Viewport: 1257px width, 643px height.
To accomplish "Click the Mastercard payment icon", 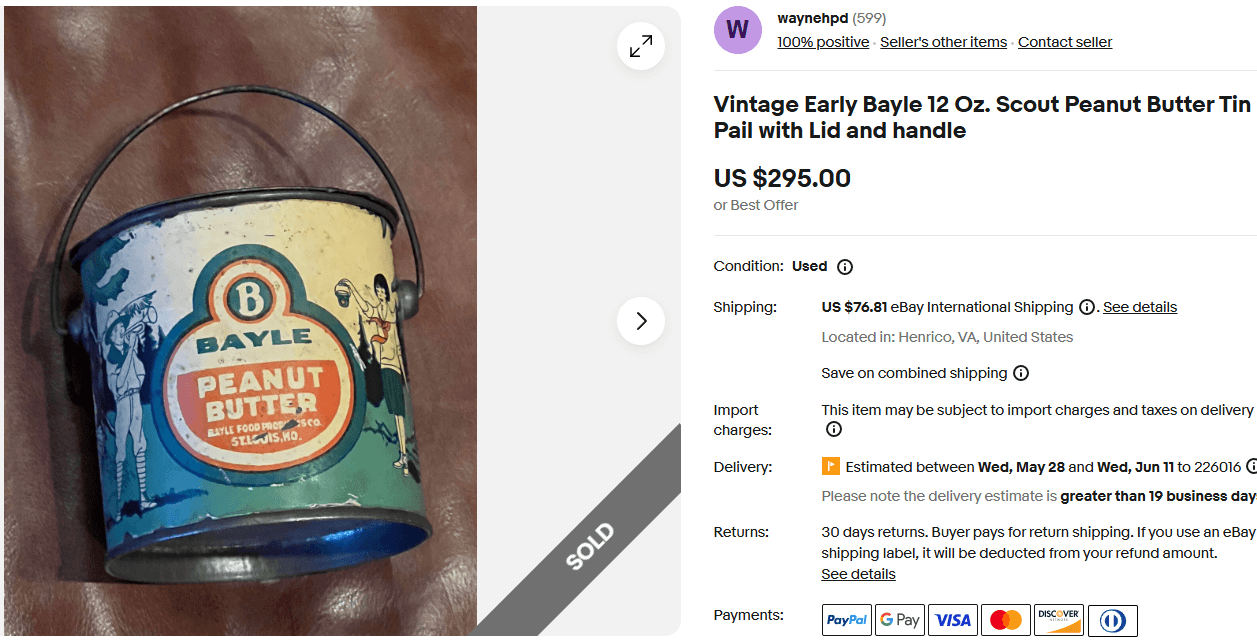I will [x=1005, y=619].
